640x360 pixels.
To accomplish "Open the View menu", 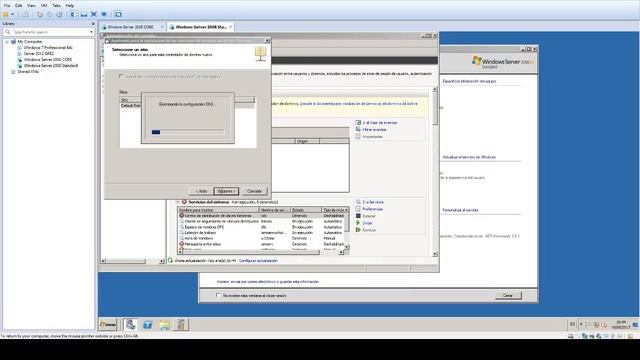I will click(31, 6).
